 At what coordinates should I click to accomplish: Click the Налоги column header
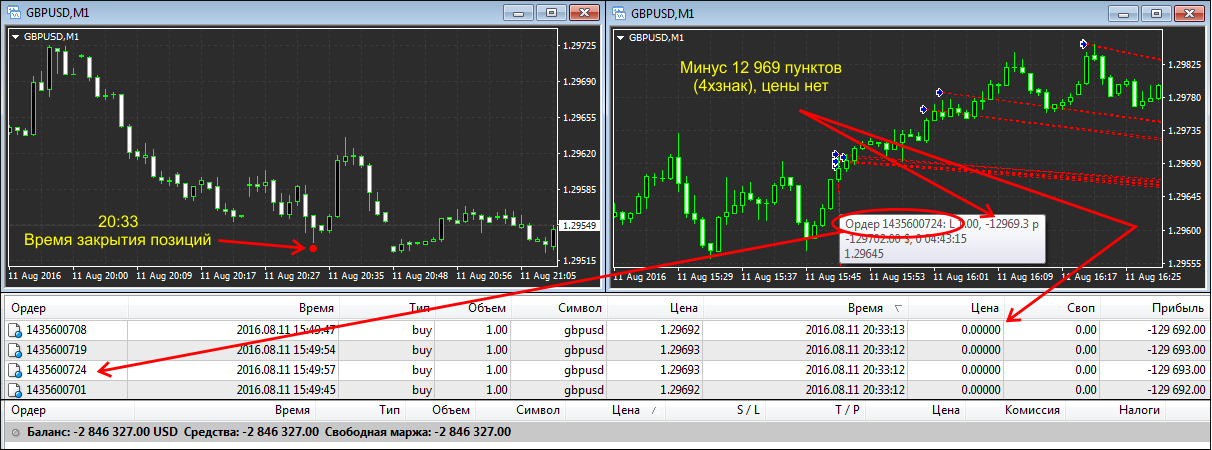point(1140,410)
